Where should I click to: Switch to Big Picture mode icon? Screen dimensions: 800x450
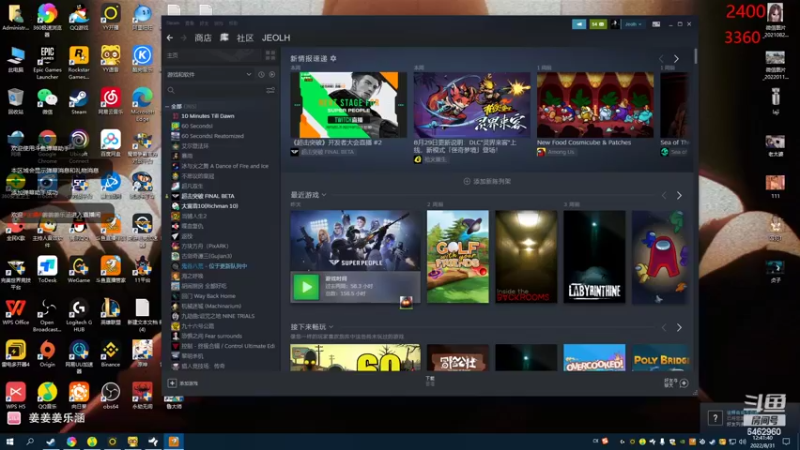click(x=656, y=24)
